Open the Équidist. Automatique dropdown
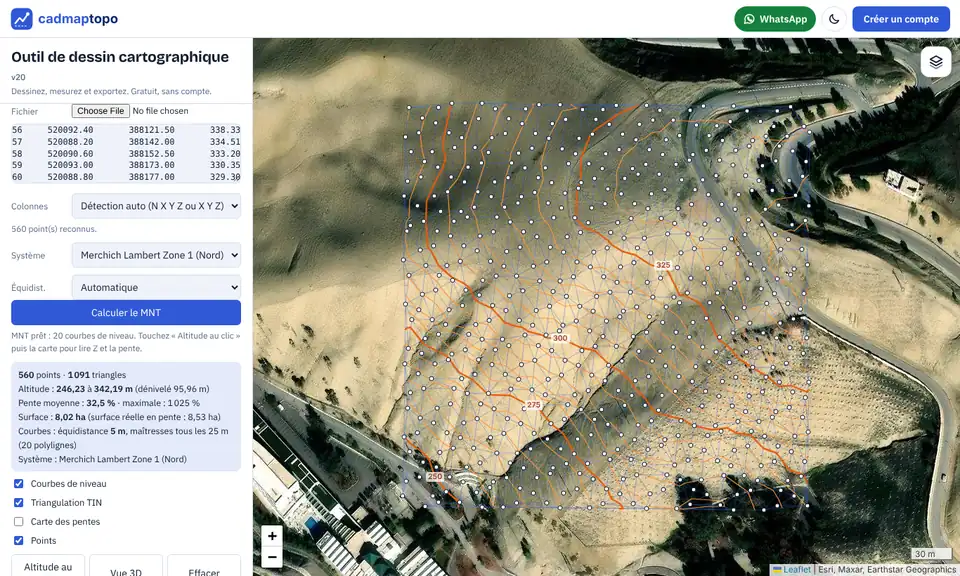960x576 pixels. 156,287
